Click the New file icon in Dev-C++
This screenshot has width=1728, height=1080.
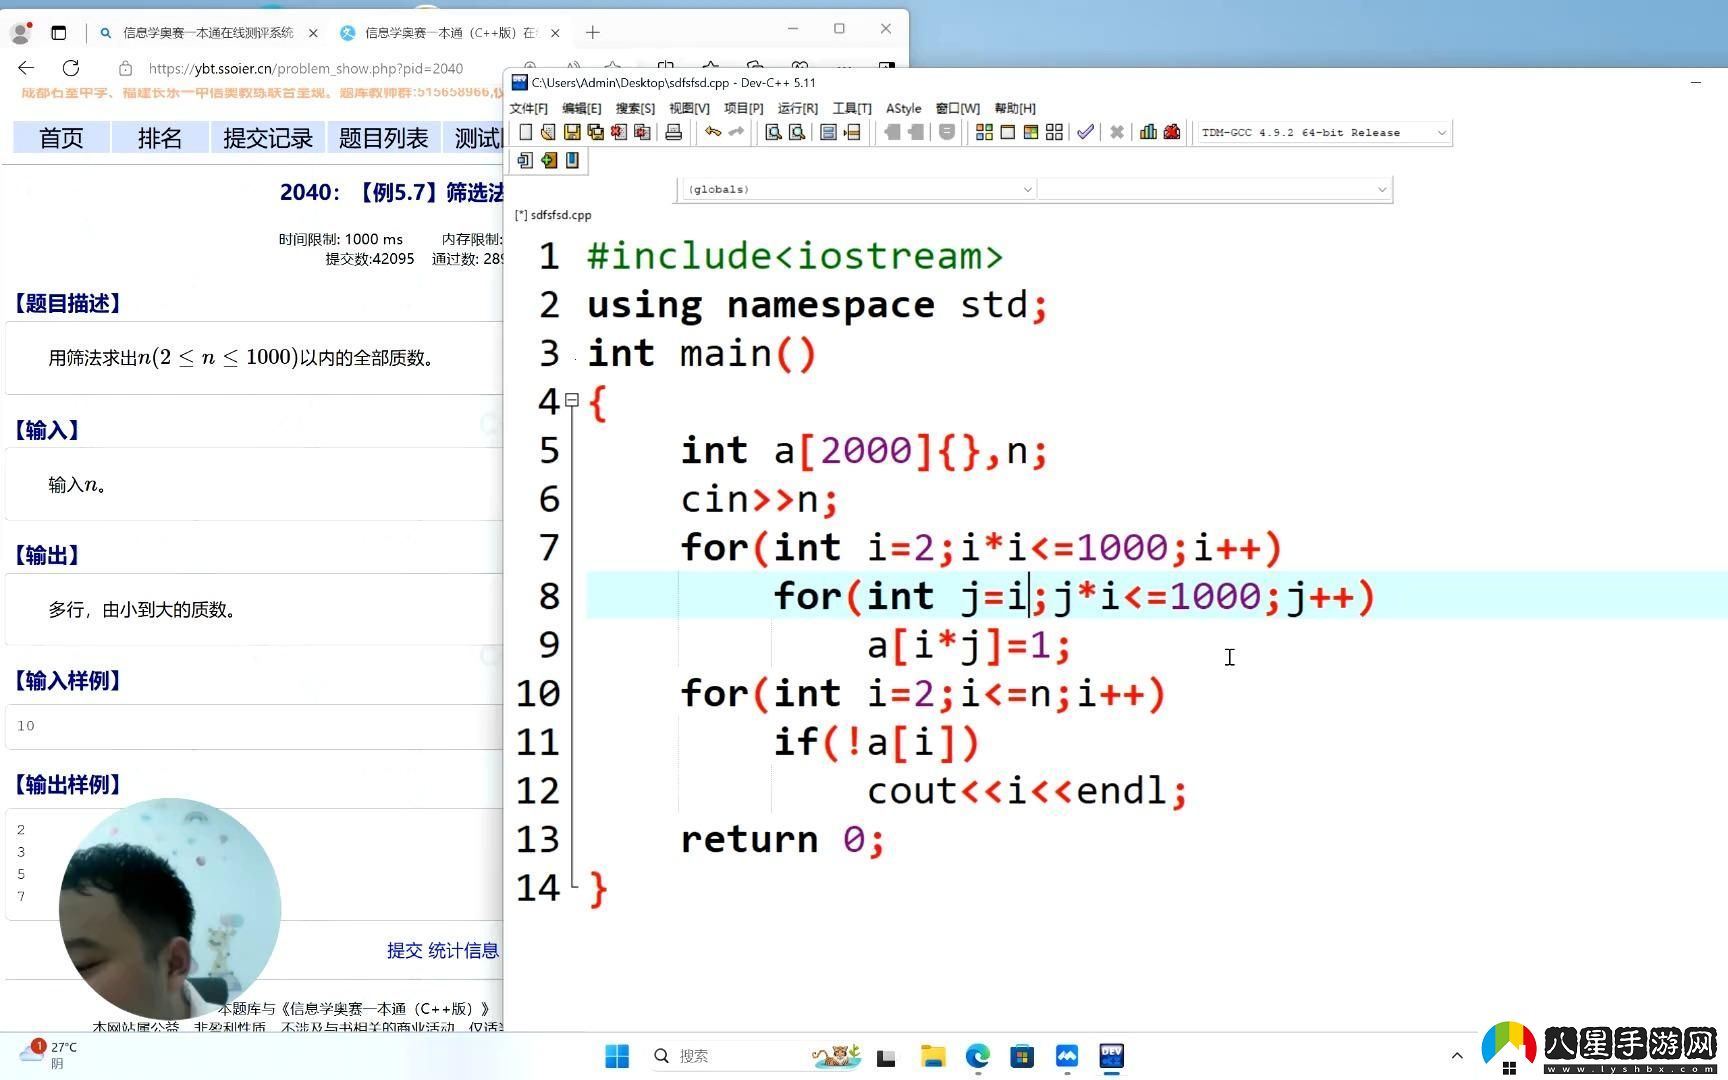[x=526, y=133]
